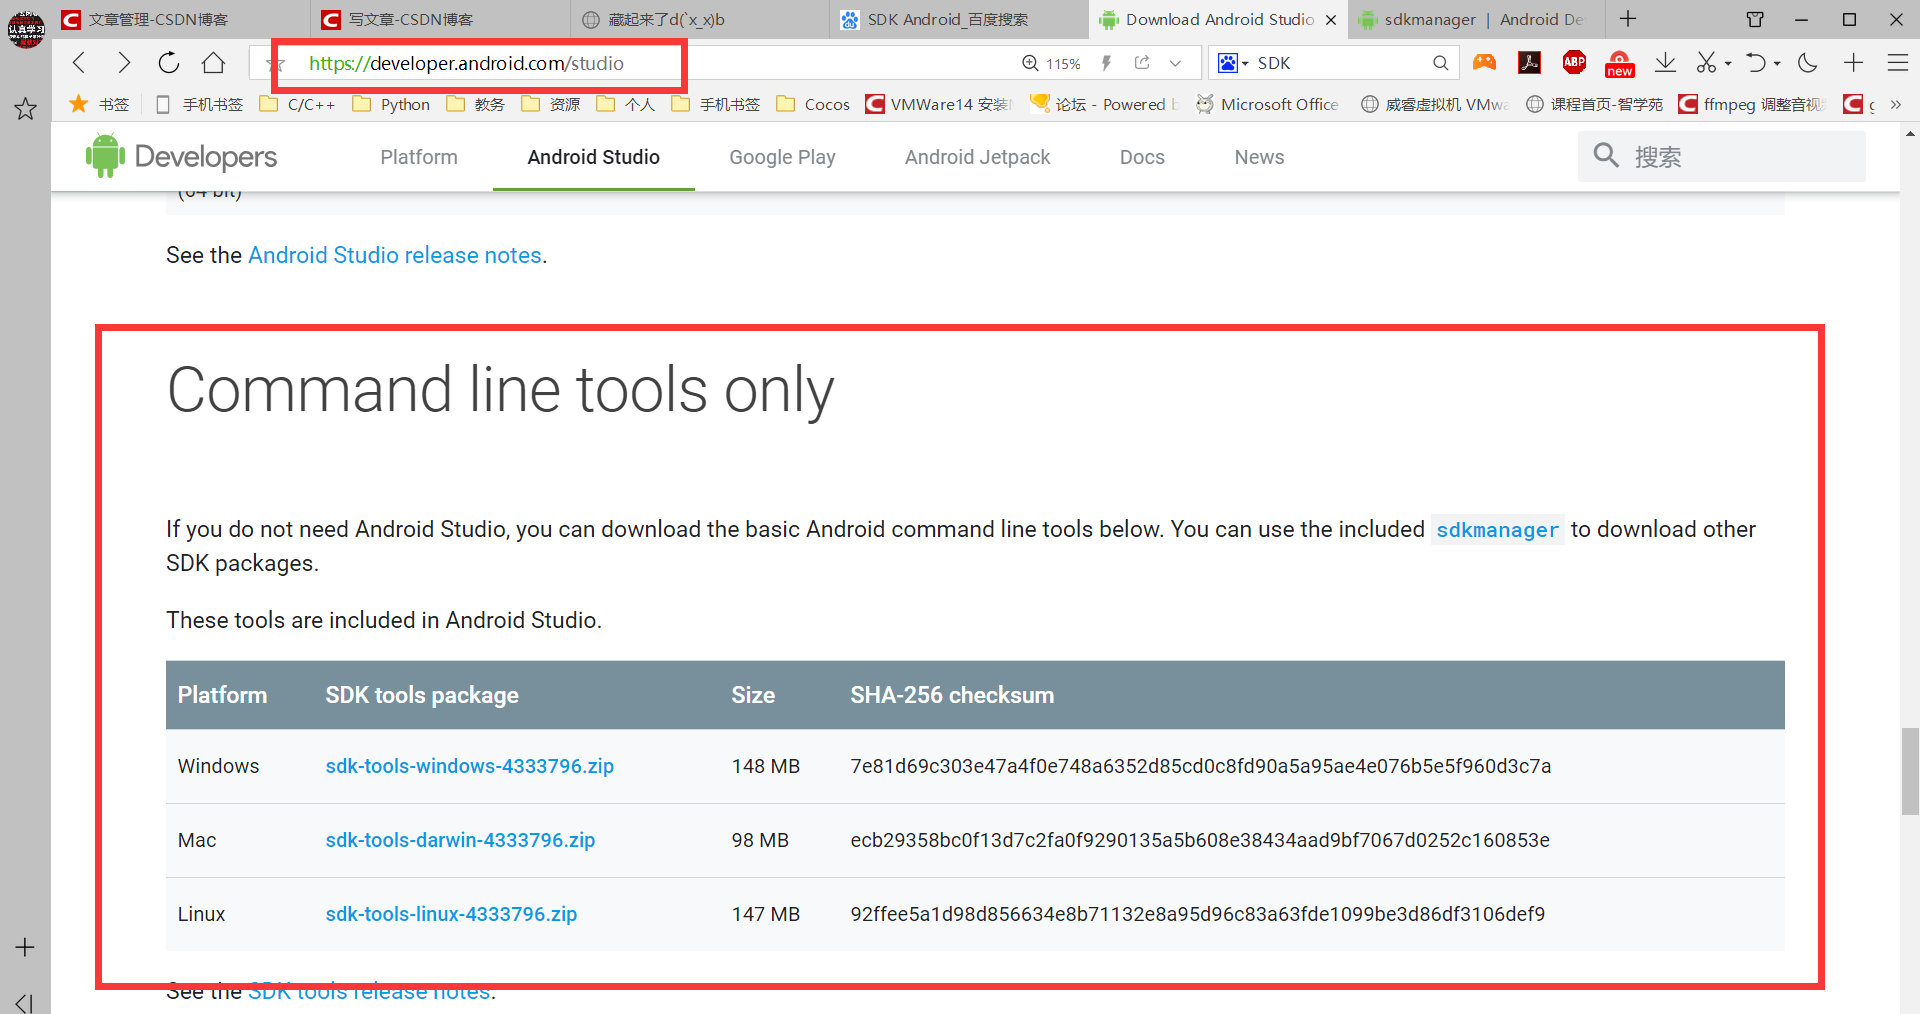Open the sdkmanager code link
1920x1014 pixels.
point(1497,530)
